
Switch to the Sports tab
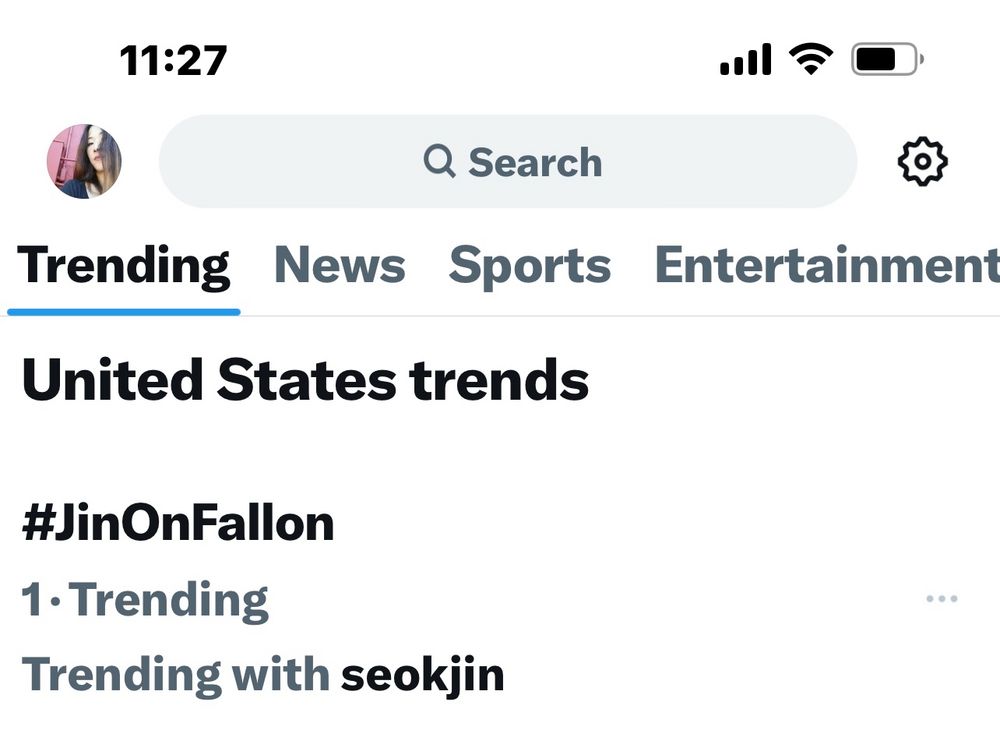[x=529, y=266]
